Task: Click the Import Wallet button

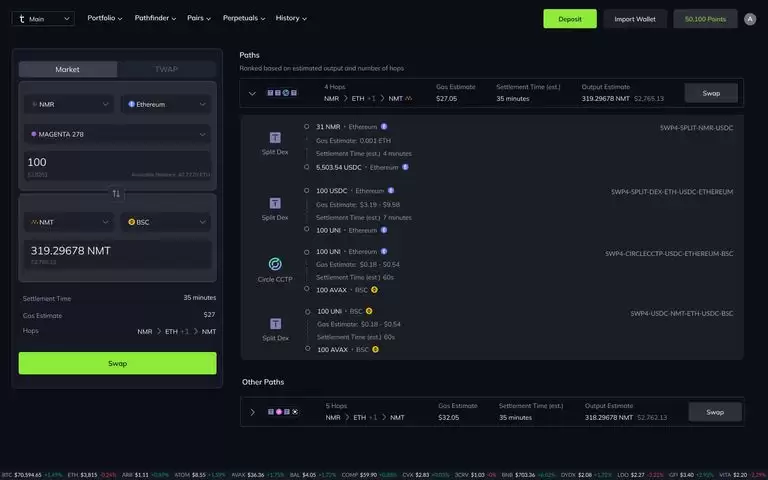Action: 635,19
